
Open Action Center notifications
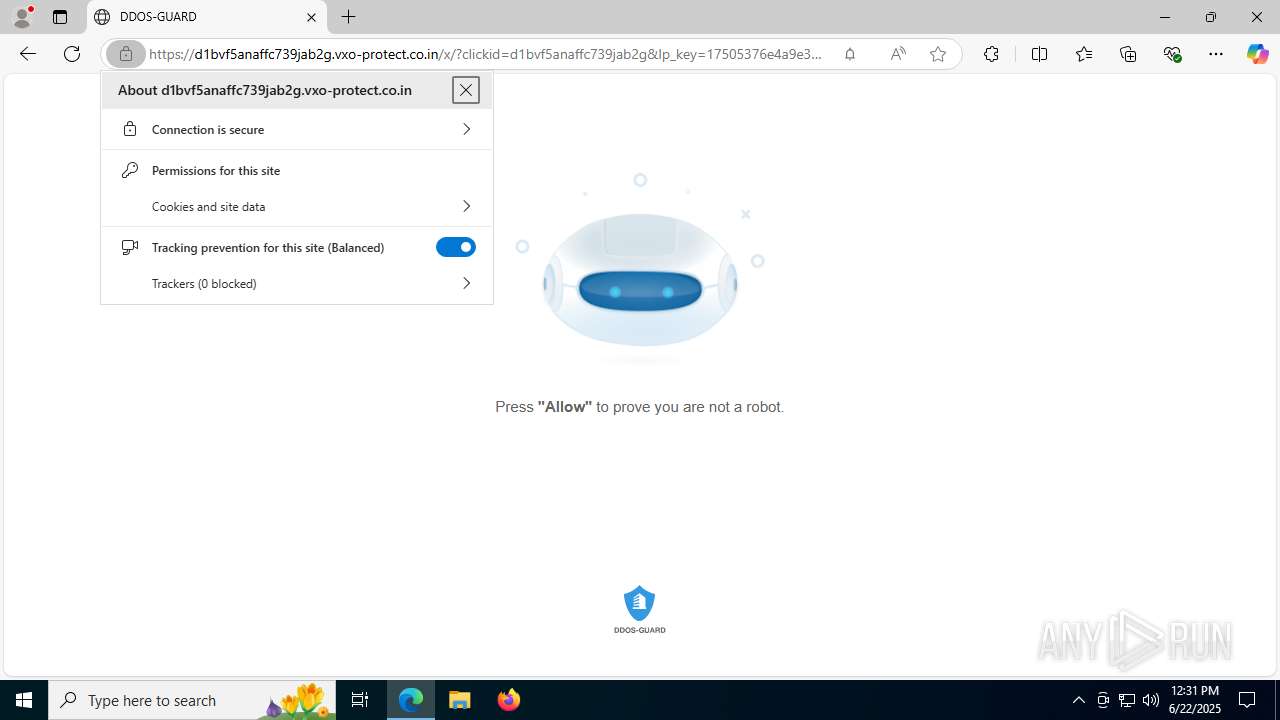coord(1247,700)
